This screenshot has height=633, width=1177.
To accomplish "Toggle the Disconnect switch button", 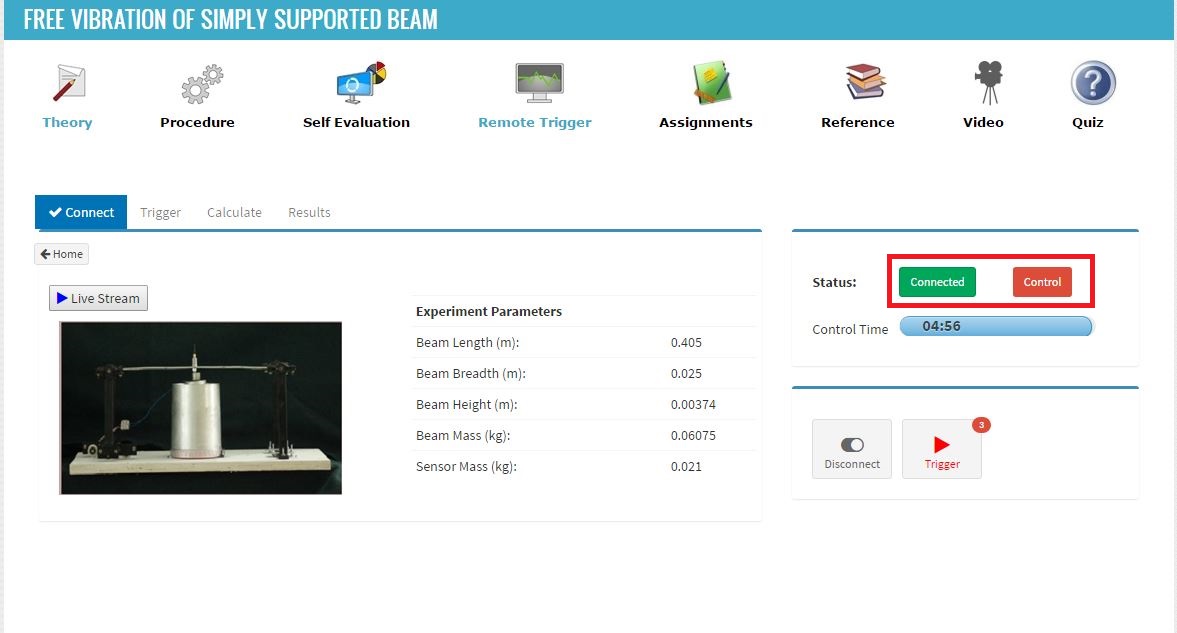I will tap(852, 449).
